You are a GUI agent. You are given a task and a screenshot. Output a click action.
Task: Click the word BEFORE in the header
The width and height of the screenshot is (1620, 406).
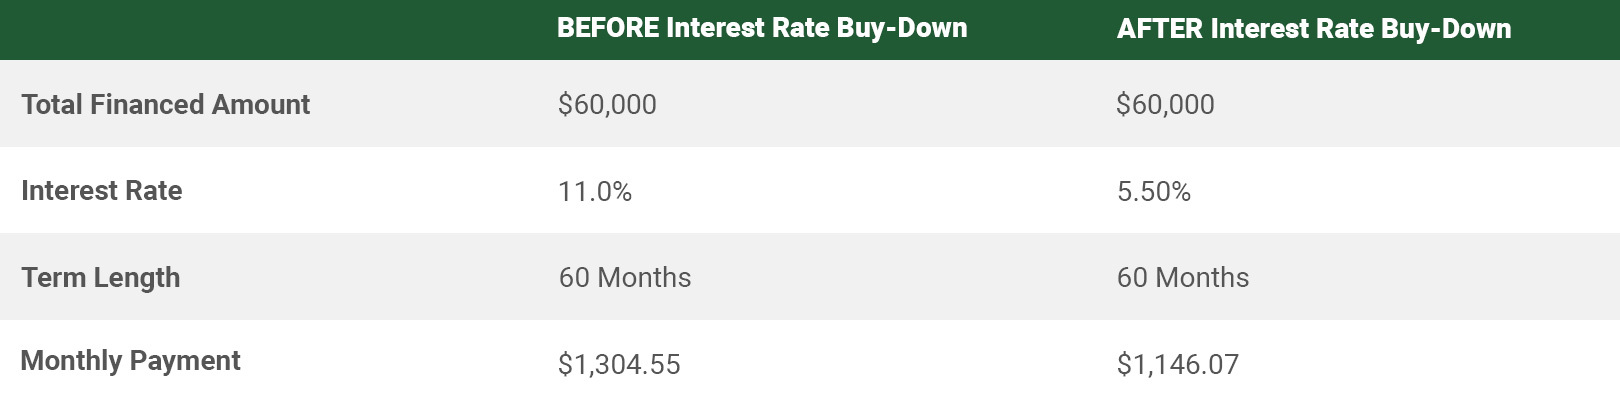pos(609,28)
